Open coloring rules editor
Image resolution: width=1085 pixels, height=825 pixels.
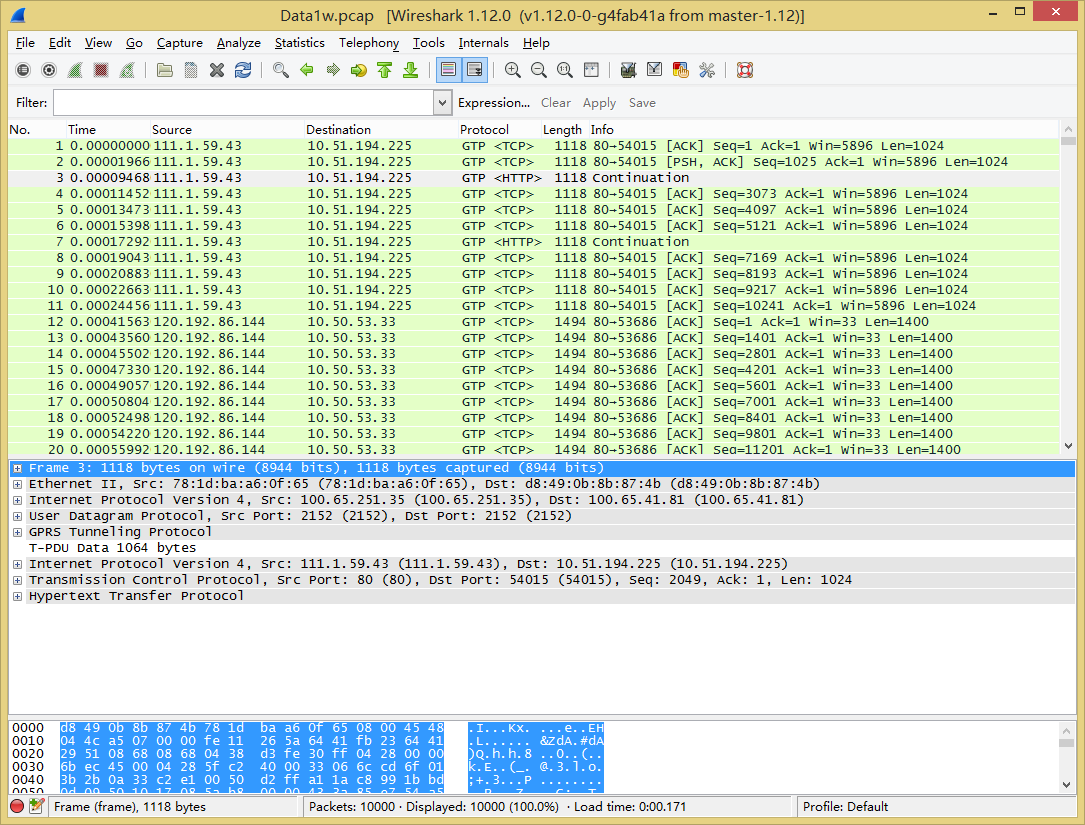pyautogui.click(x=680, y=70)
